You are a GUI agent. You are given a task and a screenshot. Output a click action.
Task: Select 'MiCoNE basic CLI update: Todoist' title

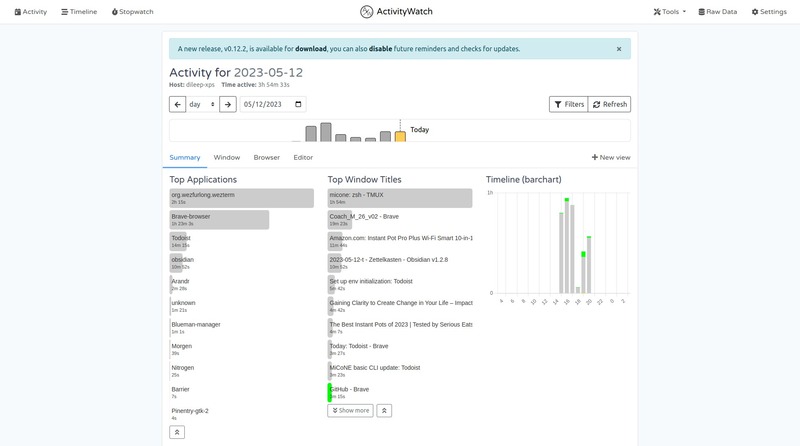pyautogui.click(x=400, y=371)
